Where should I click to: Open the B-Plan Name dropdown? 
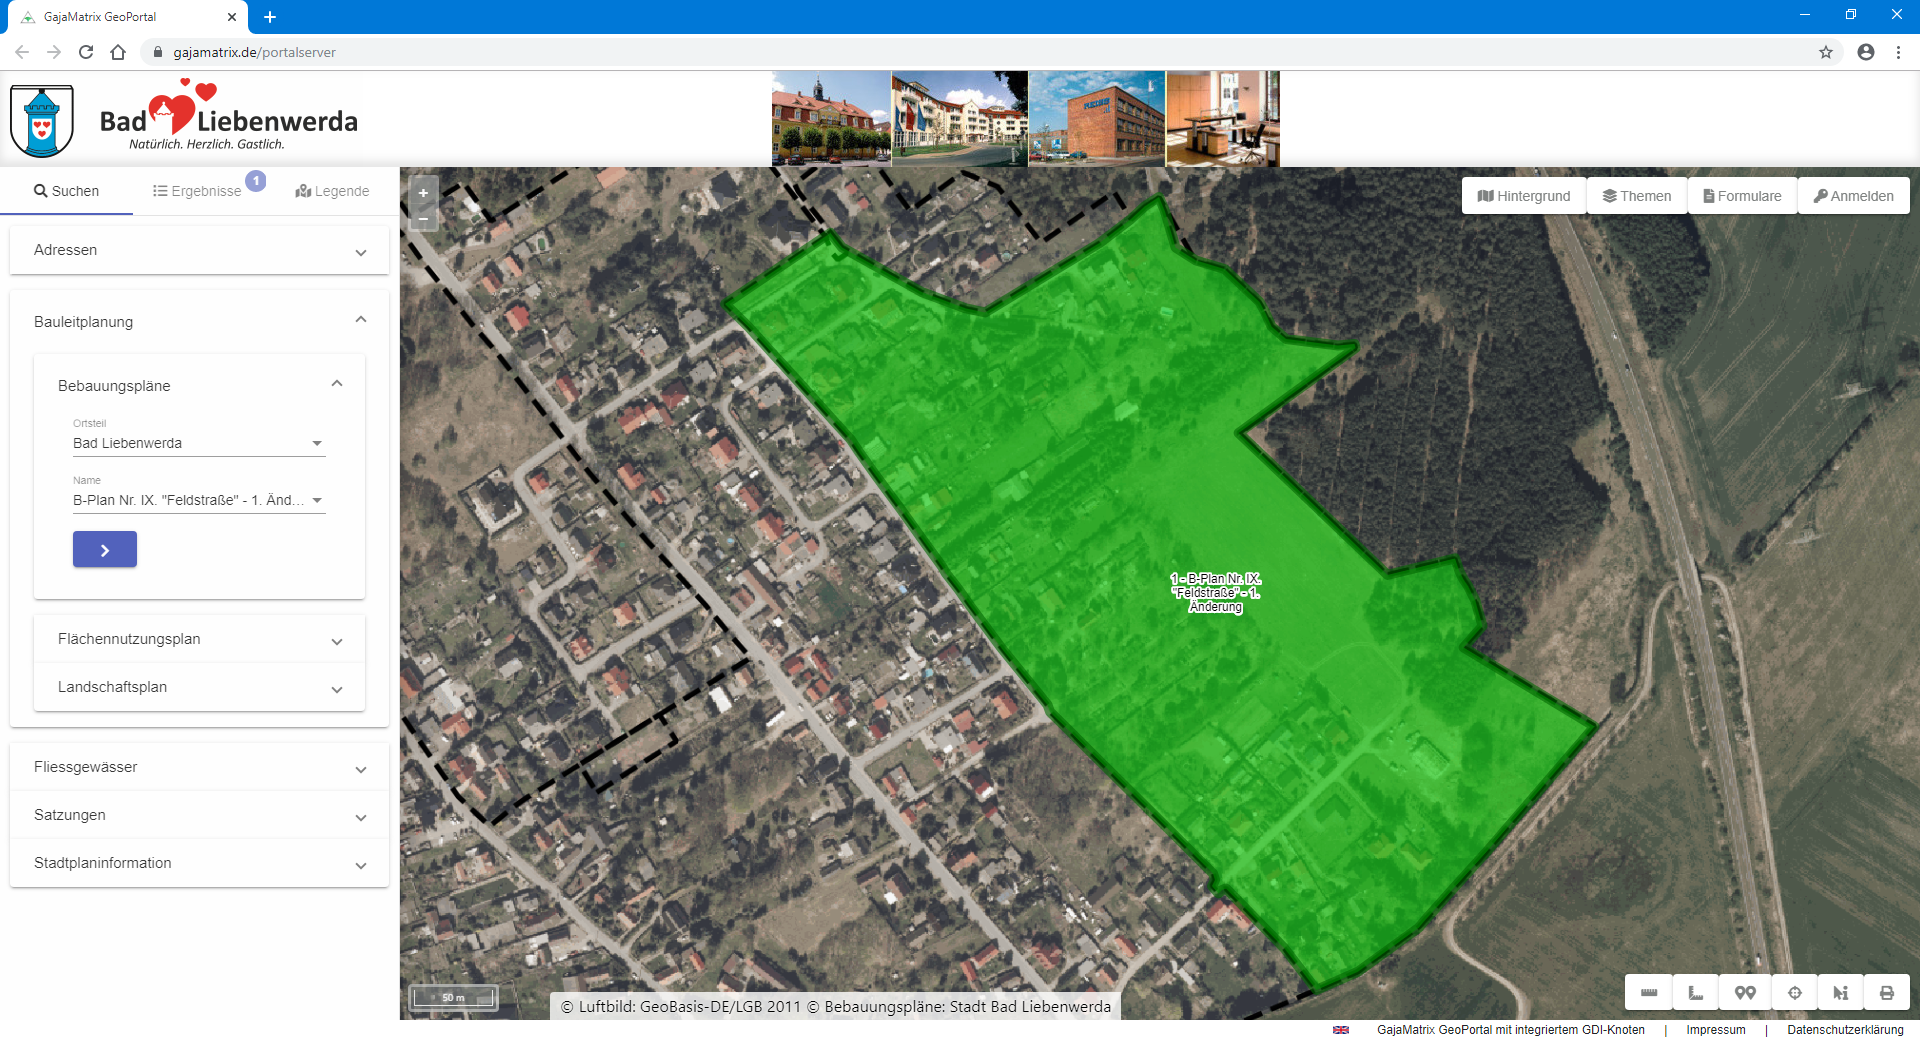[x=199, y=500]
